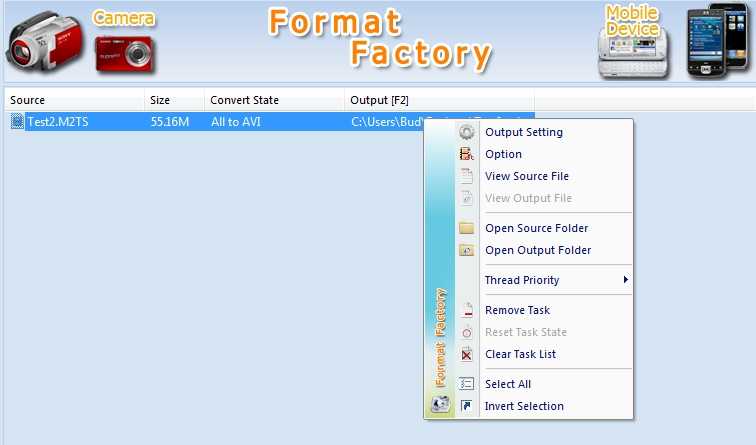The height and width of the screenshot is (445, 756).
Task: Click the Source column header
Action: click(74, 100)
